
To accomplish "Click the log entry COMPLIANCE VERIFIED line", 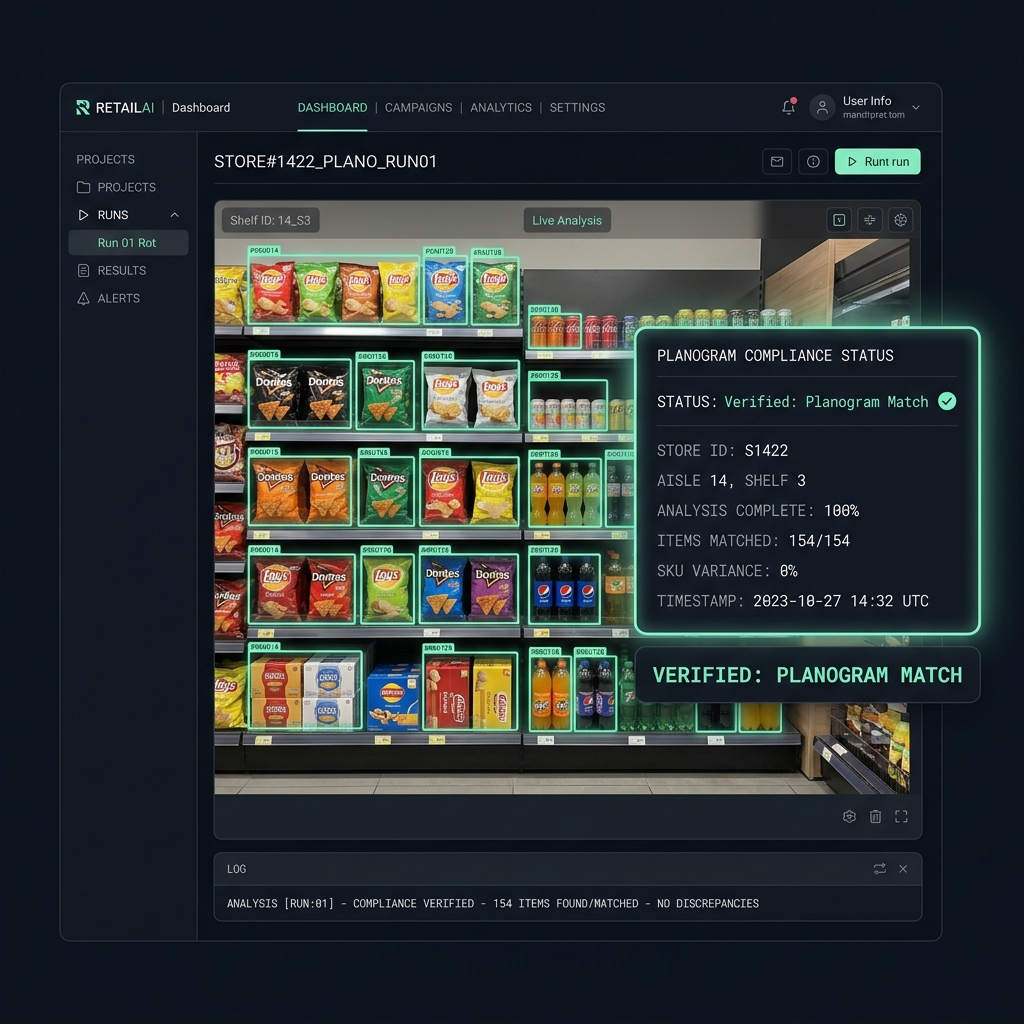I will pos(493,903).
